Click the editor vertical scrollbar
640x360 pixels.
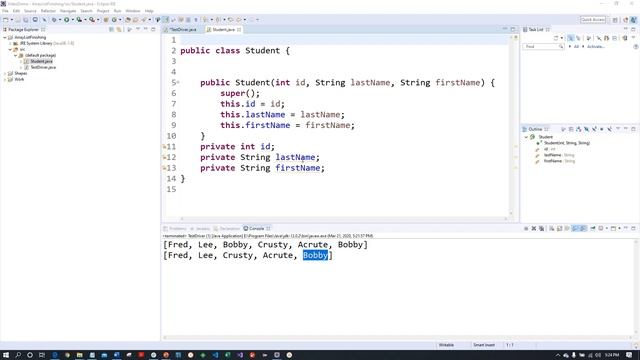[511, 124]
